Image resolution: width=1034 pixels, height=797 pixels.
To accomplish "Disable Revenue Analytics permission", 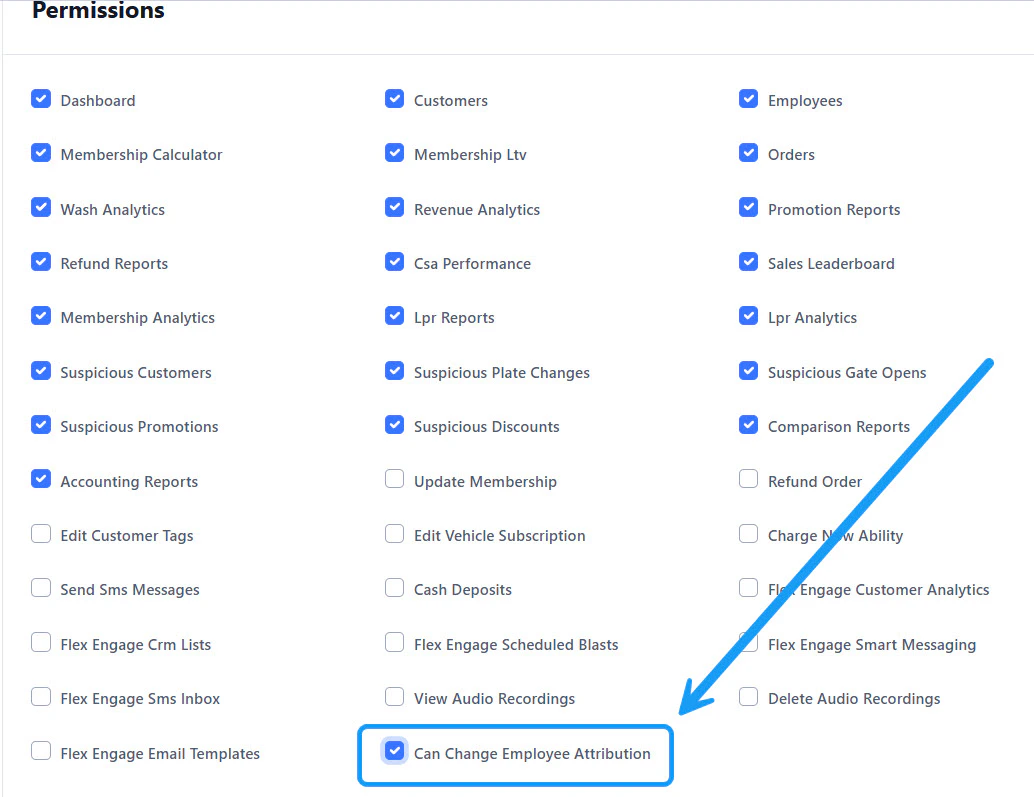I will click(x=394, y=208).
